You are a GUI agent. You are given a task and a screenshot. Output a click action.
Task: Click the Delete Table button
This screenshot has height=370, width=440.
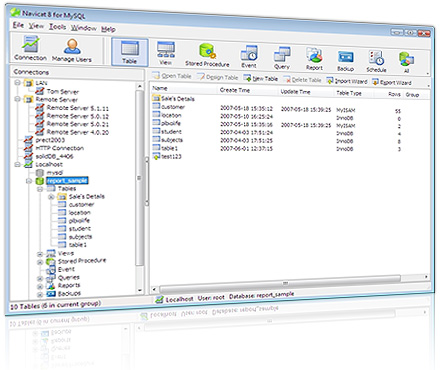[302, 80]
